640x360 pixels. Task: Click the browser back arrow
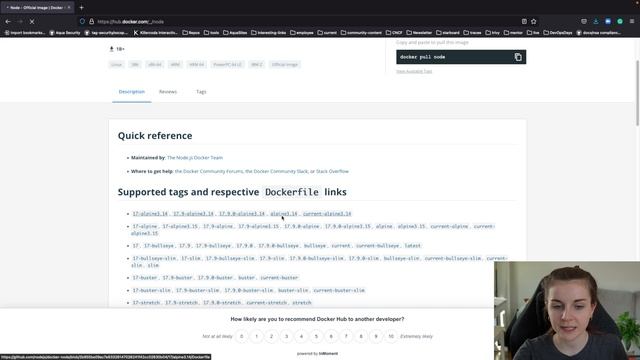pyautogui.click(x=8, y=21)
